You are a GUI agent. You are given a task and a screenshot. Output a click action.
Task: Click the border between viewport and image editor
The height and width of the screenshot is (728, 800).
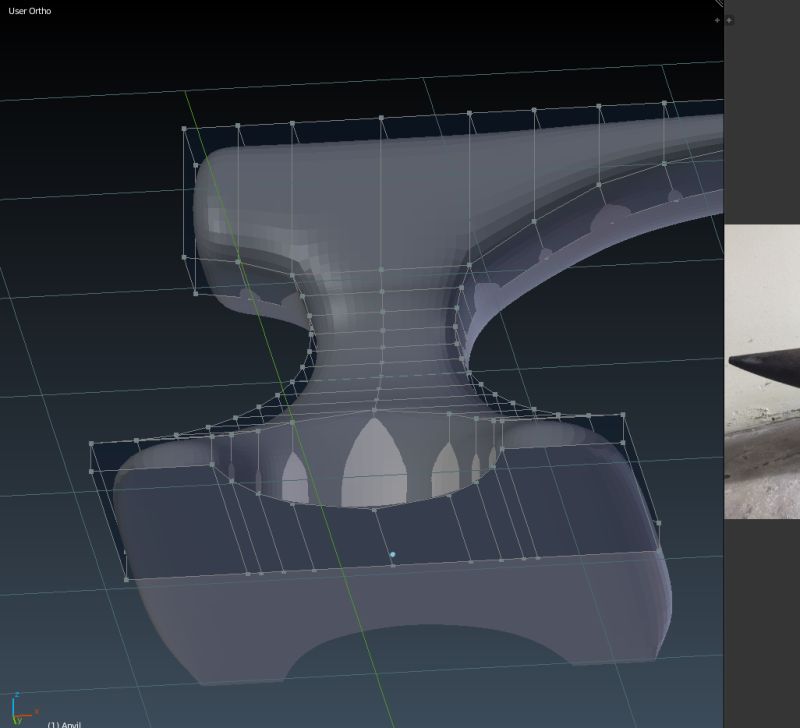pos(726,400)
